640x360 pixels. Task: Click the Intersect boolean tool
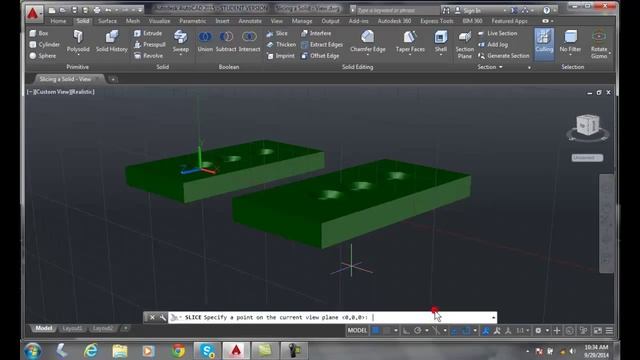(249, 42)
